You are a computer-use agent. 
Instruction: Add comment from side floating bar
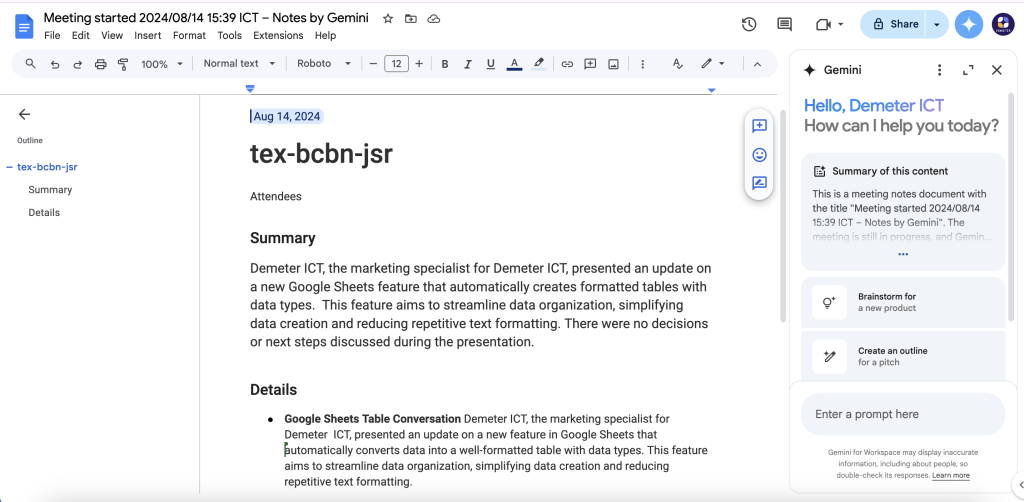[x=759, y=126]
